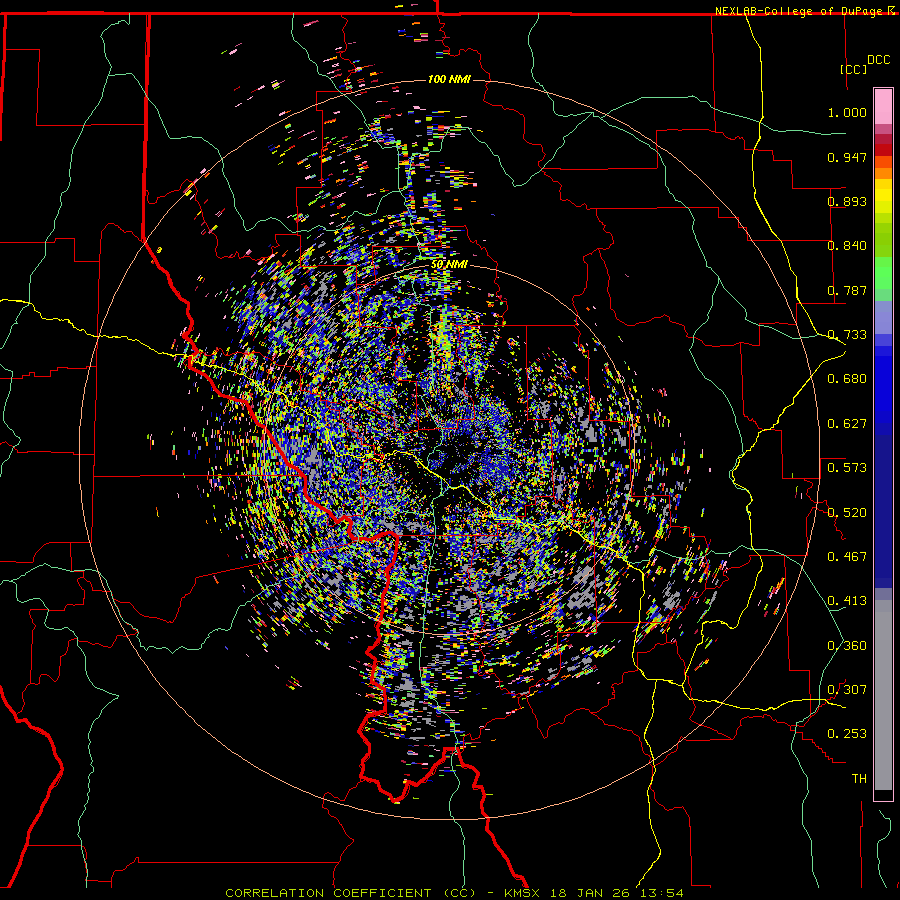
Task: Click the 0.733 scale value
Action: coord(847,335)
